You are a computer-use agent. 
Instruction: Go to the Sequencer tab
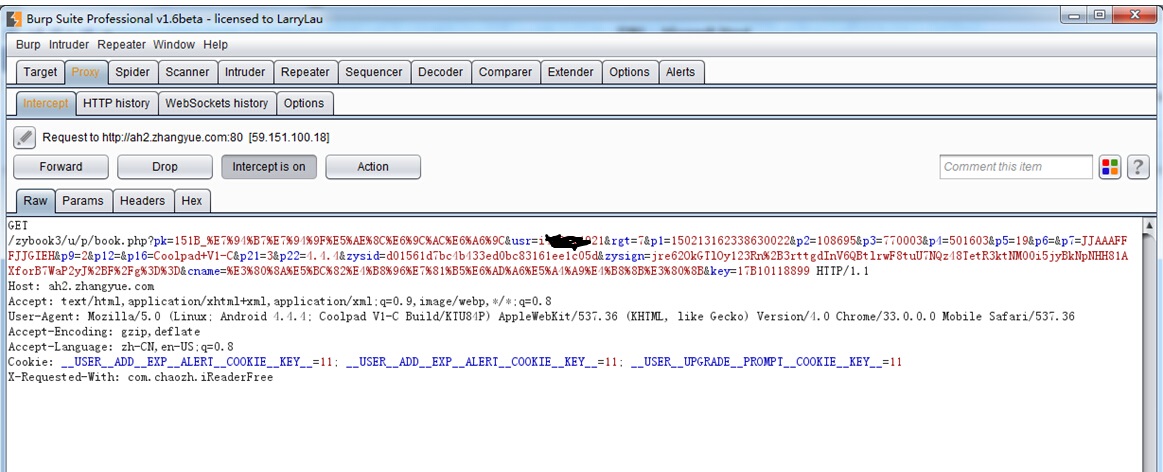[374, 72]
